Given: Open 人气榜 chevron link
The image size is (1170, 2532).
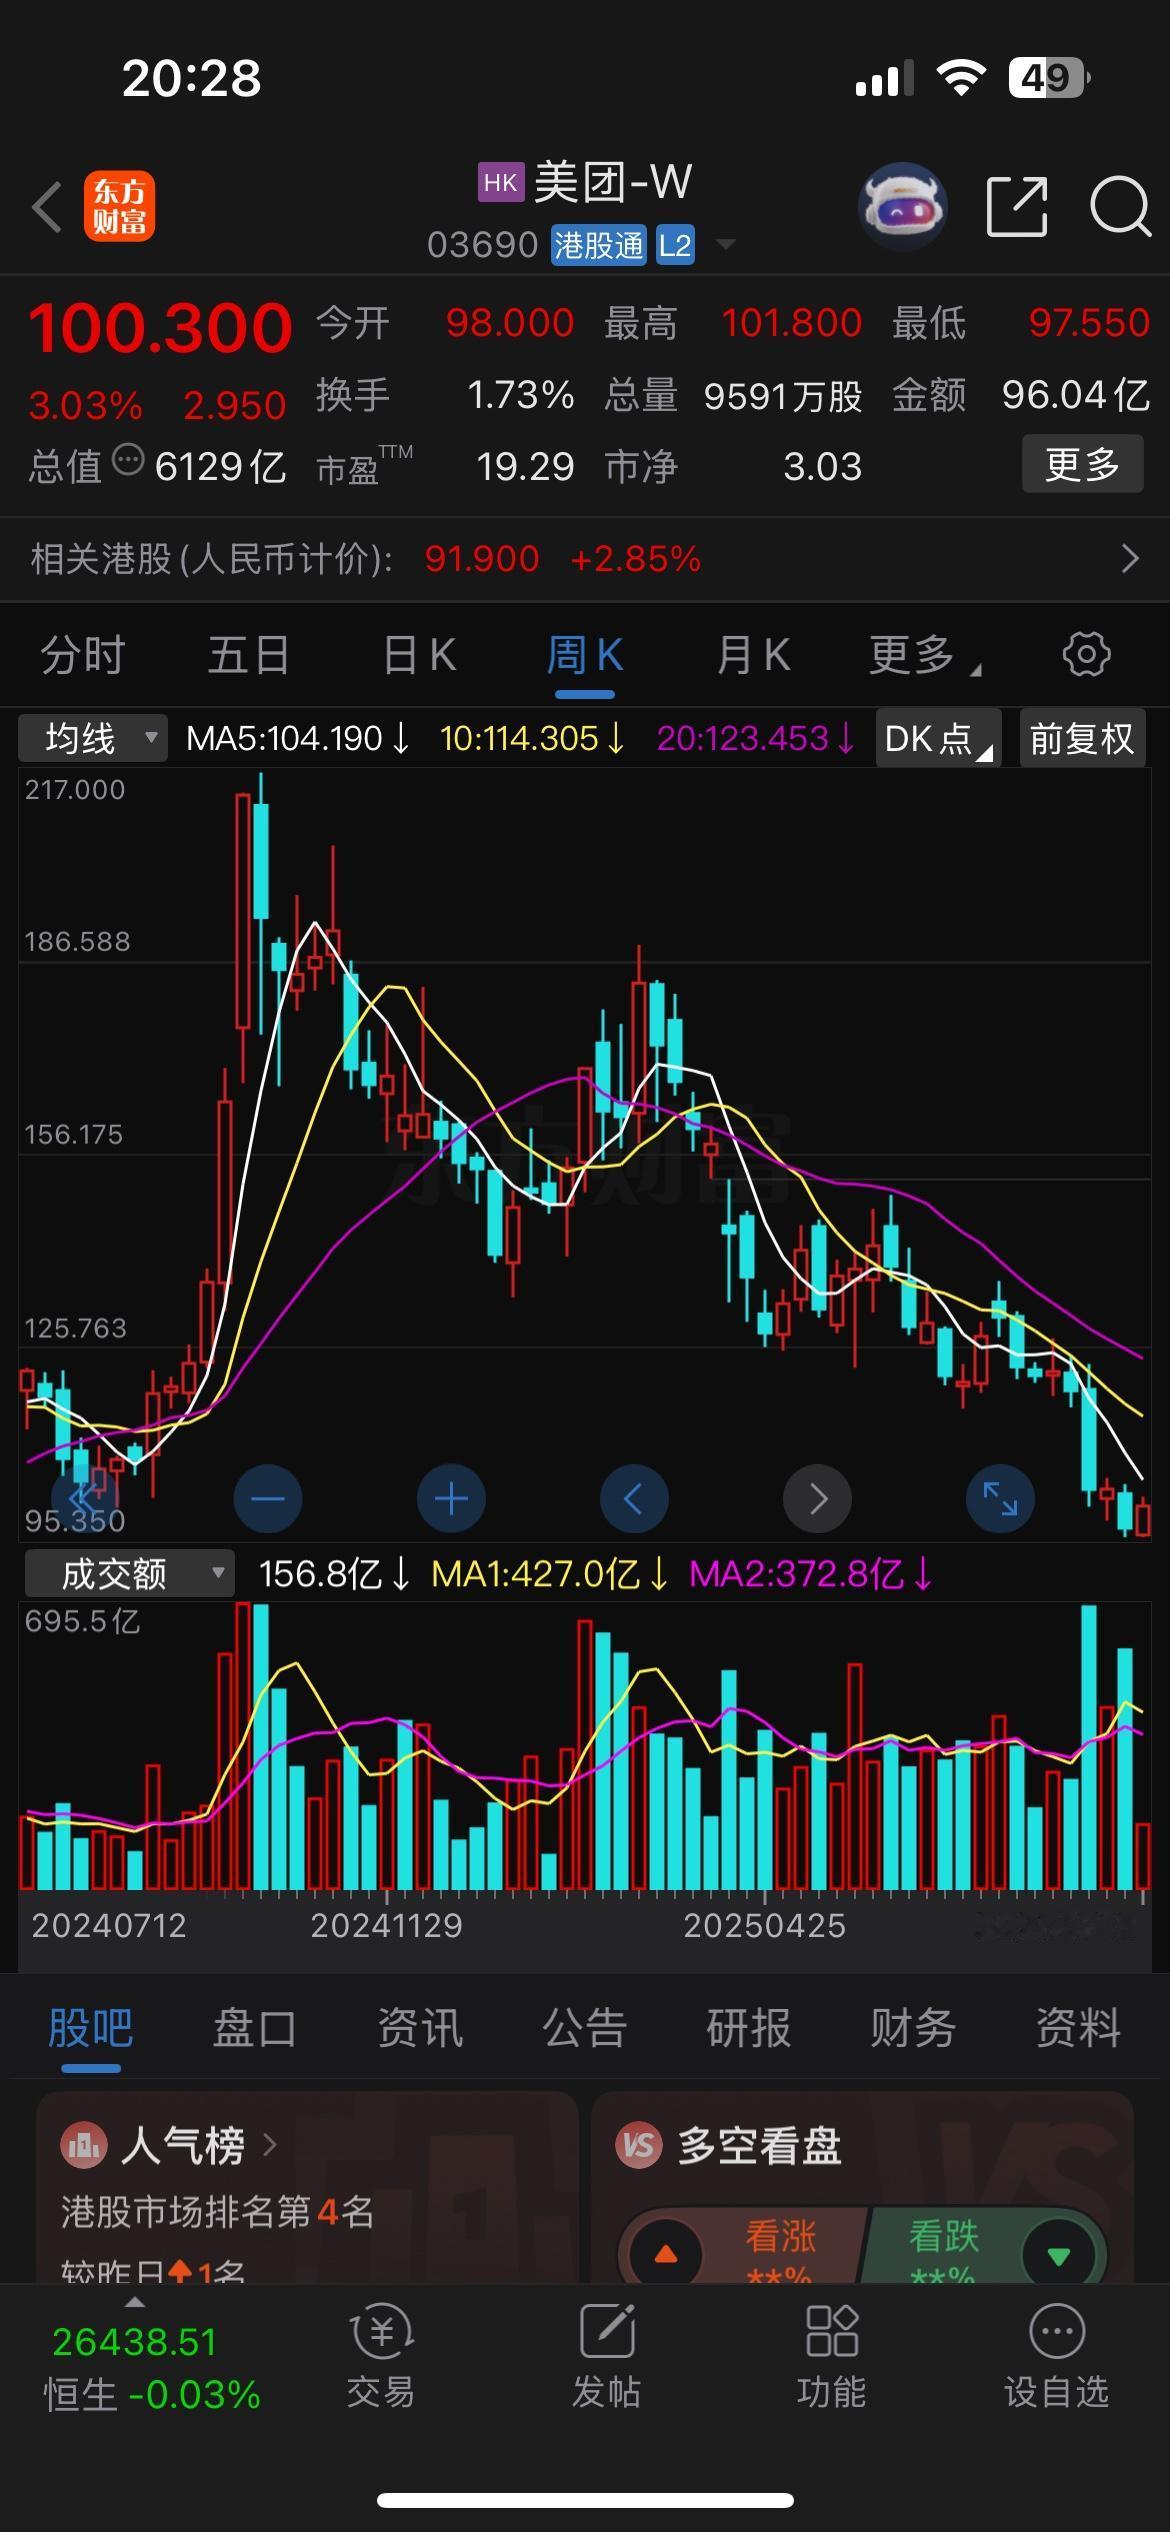Looking at the screenshot, I should 269,2145.
